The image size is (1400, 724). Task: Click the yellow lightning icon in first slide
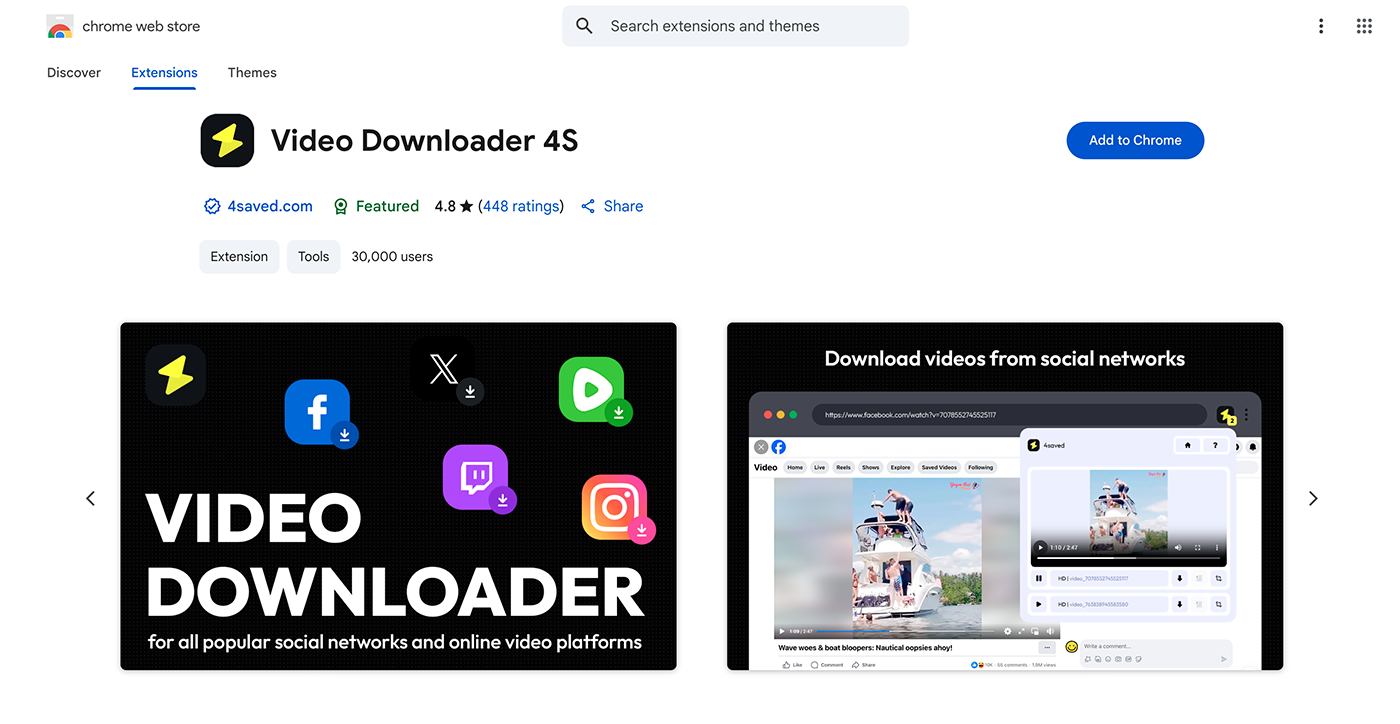175,375
